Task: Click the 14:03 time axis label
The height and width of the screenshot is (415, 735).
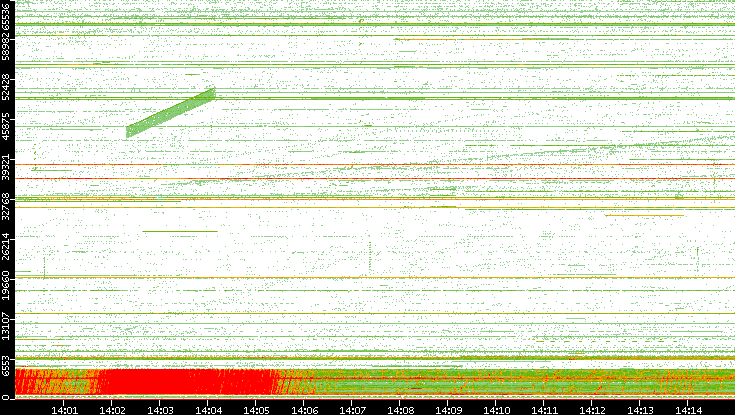Action: (x=160, y=408)
